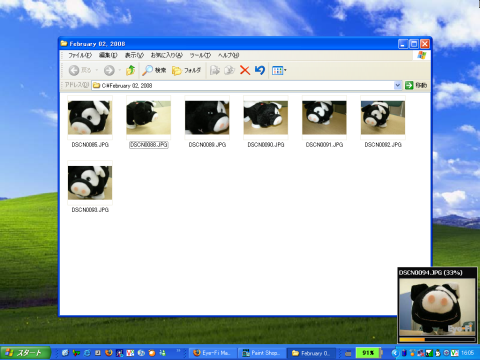Click the DSCN0088.JPG filename label
The height and width of the screenshot is (360, 480).
pos(149,145)
